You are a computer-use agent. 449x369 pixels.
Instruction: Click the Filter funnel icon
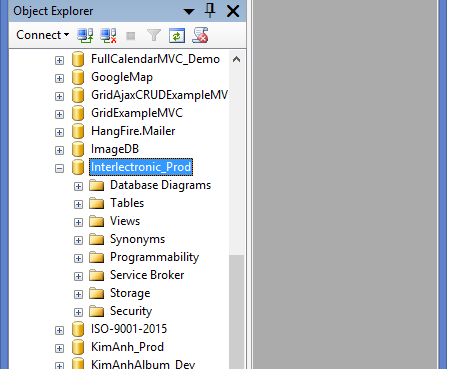click(154, 35)
